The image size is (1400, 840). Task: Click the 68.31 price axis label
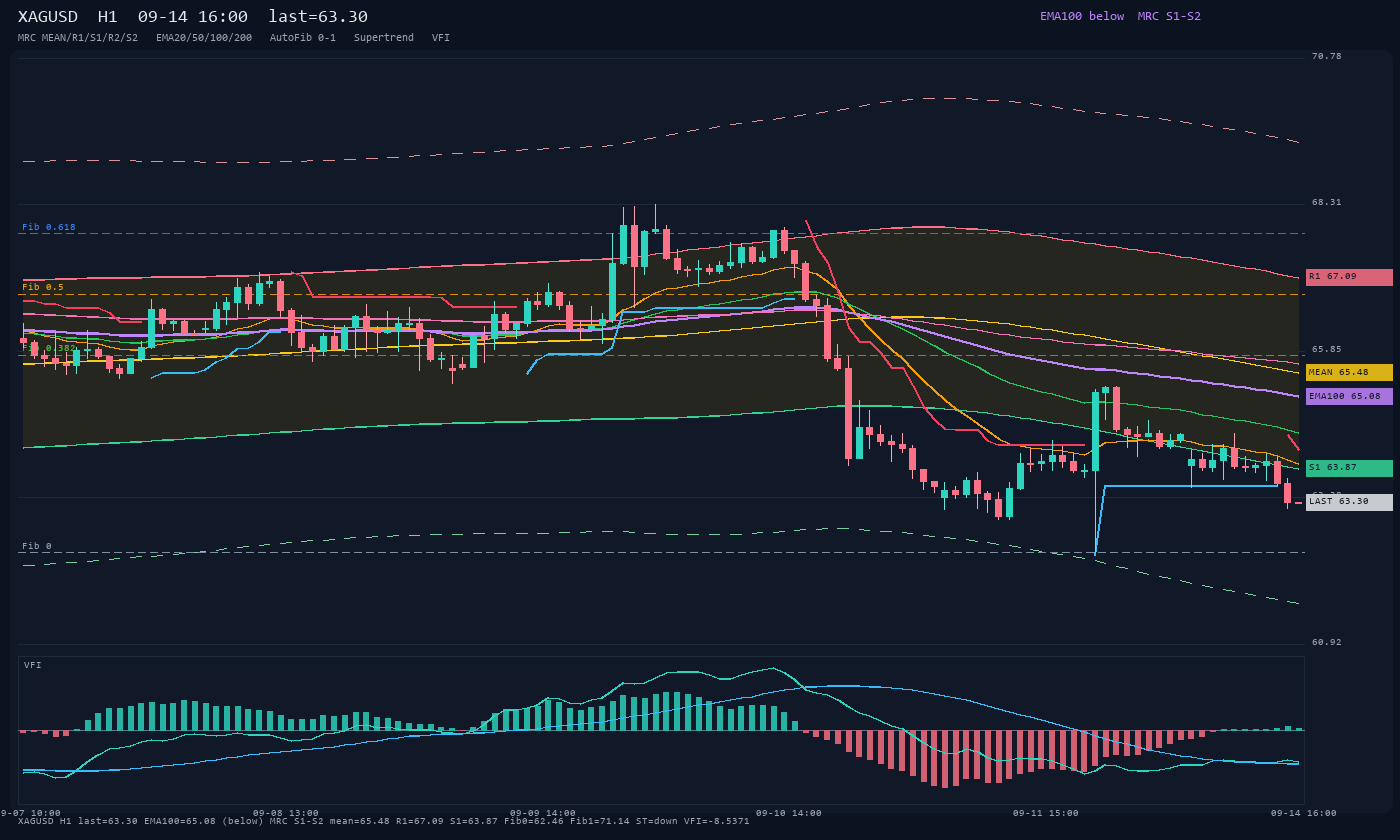[1327, 202]
